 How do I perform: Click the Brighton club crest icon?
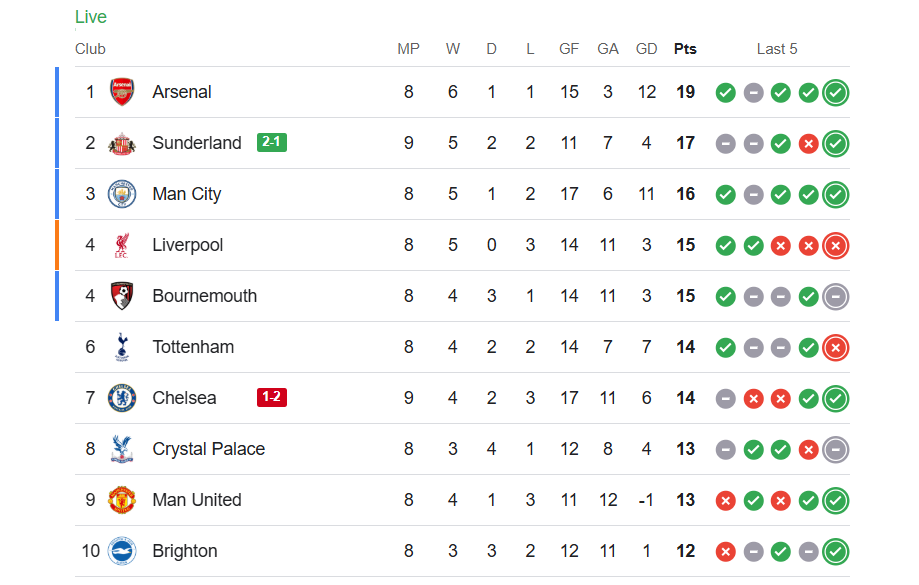(122, 551)
